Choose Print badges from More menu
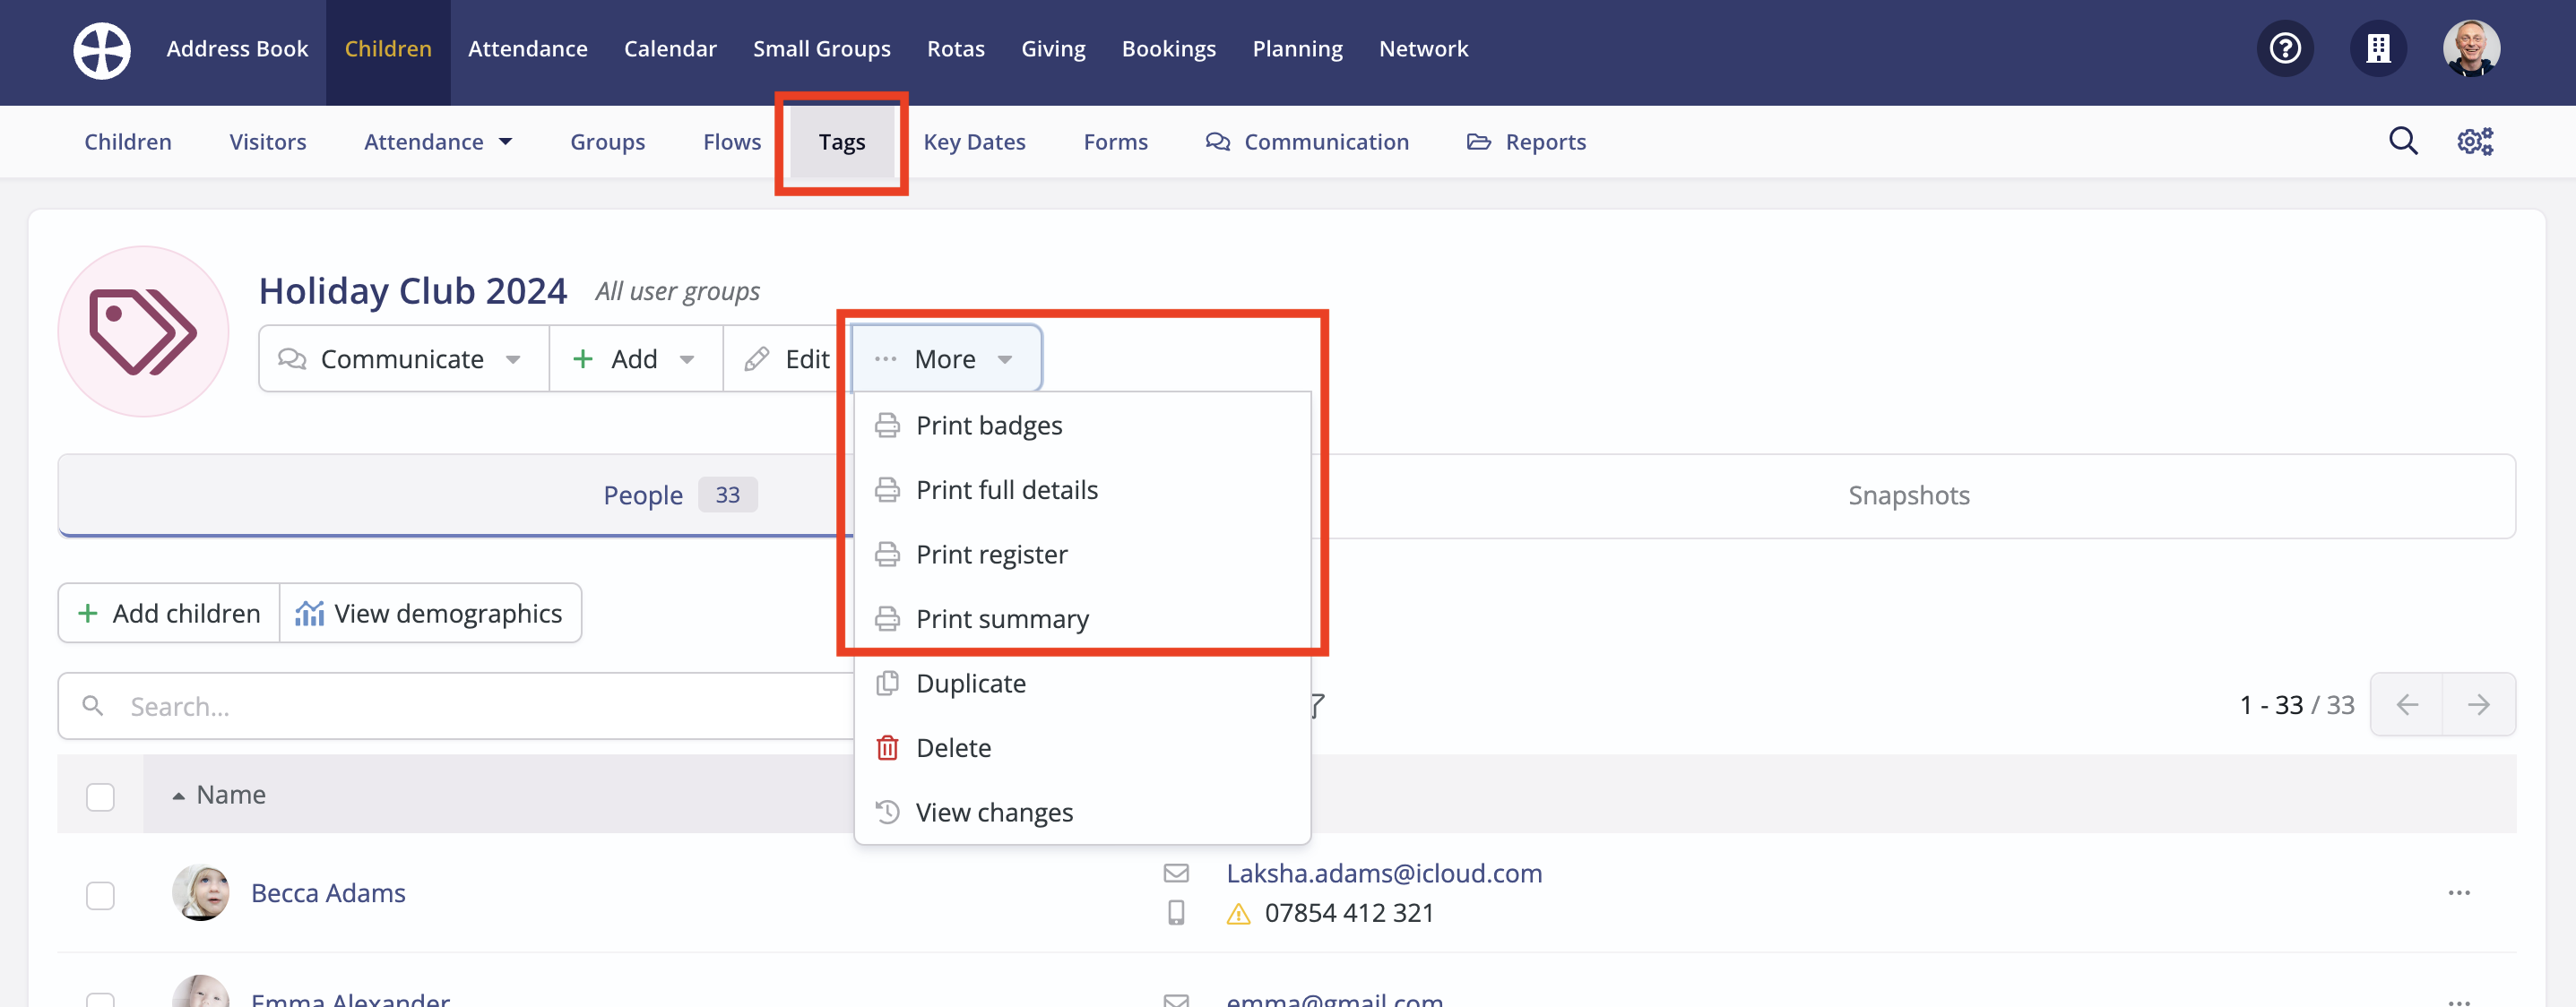The width and height of the screenshot is (2576, 1007). tap(988, 425)
